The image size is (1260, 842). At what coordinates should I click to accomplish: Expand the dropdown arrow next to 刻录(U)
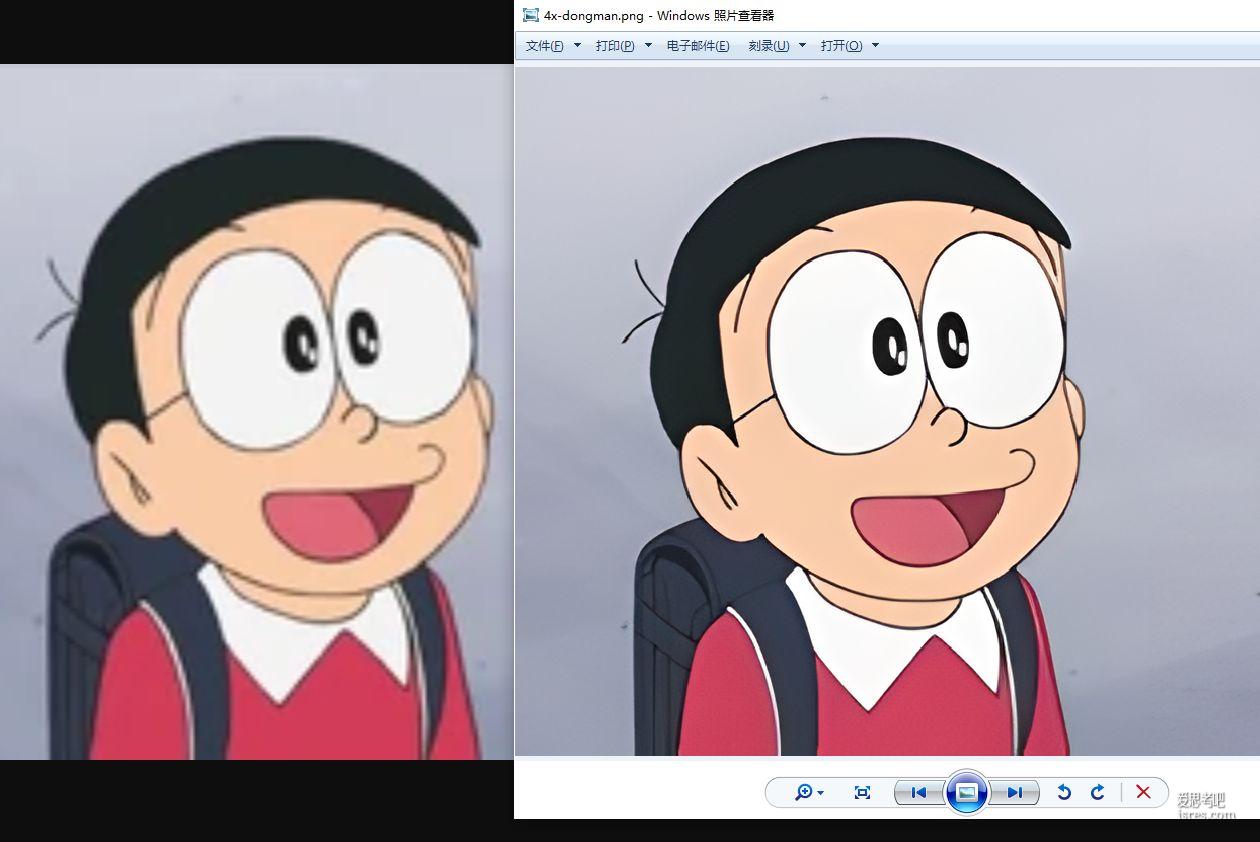pyautogui.click(x=802, y=45)
